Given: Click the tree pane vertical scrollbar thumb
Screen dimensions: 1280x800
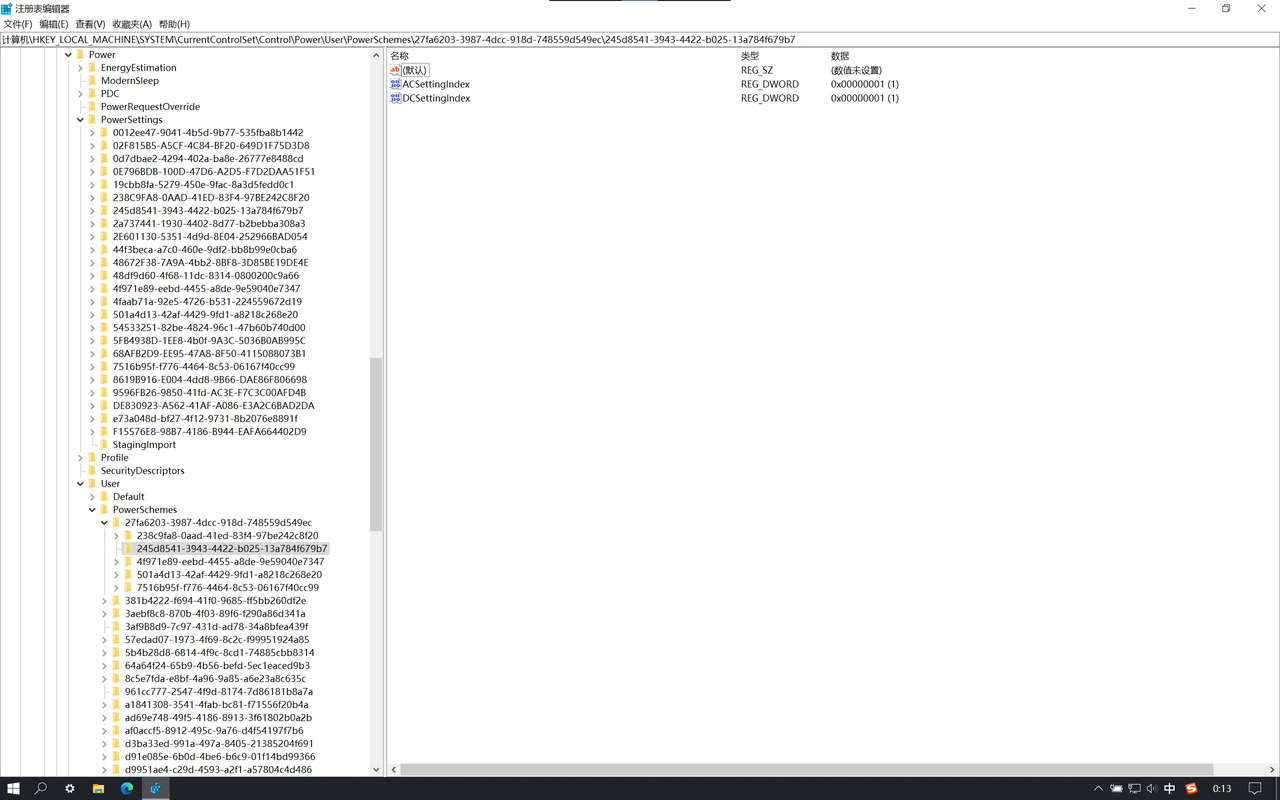Looking at the screenshot, I should [x=376, y=445].
